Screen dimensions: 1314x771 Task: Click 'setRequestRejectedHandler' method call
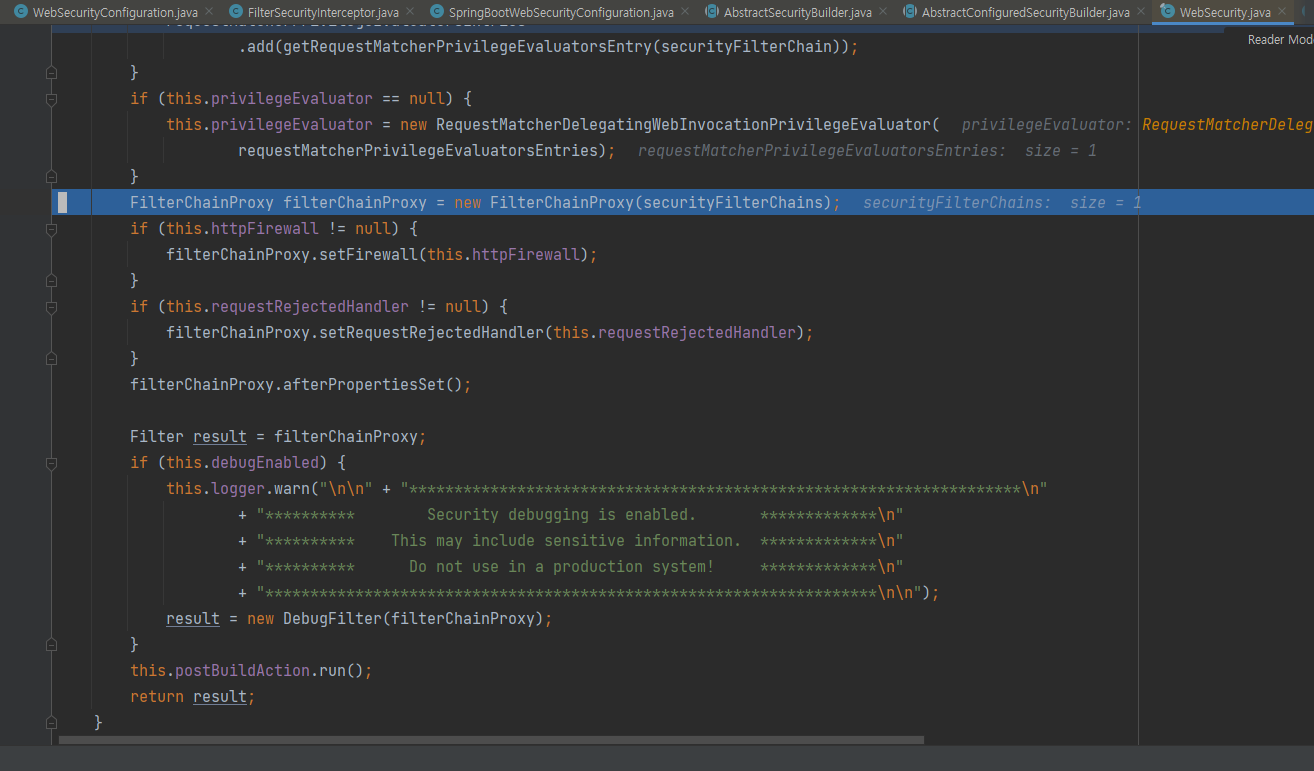(x=432, y=333)
